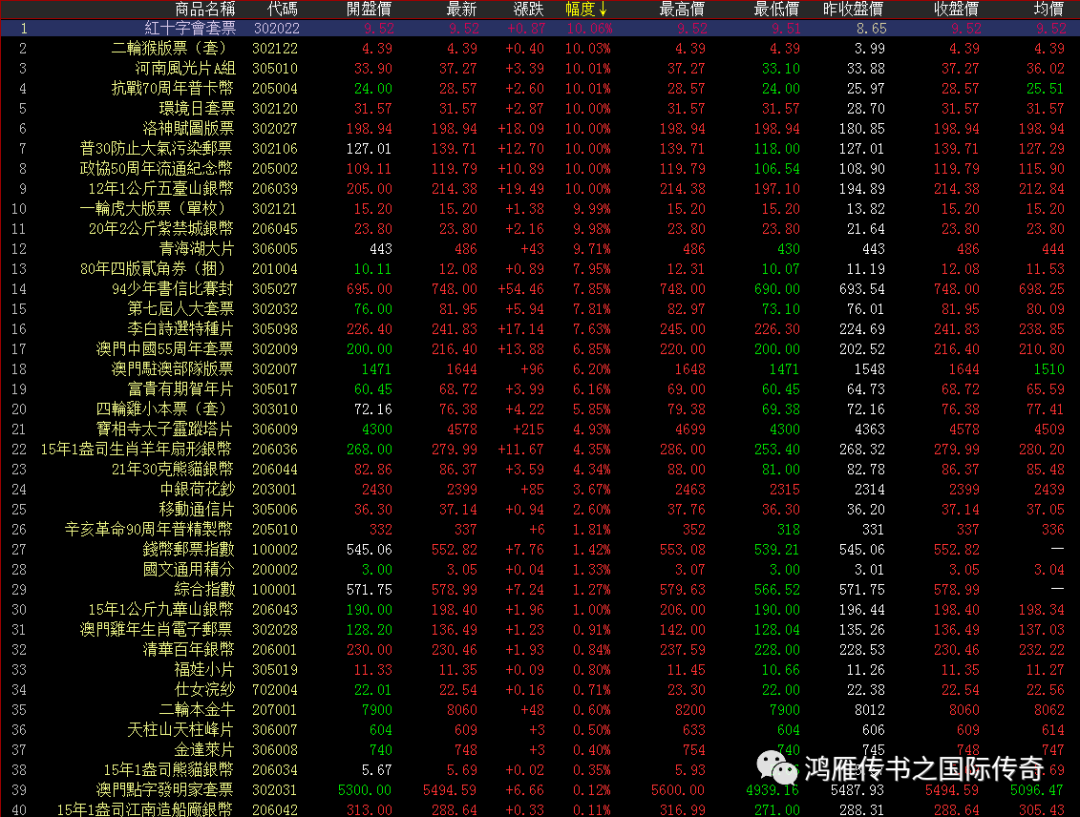The height and width of the screenshot is (817, 1080).
Task: Select the 寶相寺太子靈蹤塔片 row
Action: pyautogui.click(x=540, y=429)
